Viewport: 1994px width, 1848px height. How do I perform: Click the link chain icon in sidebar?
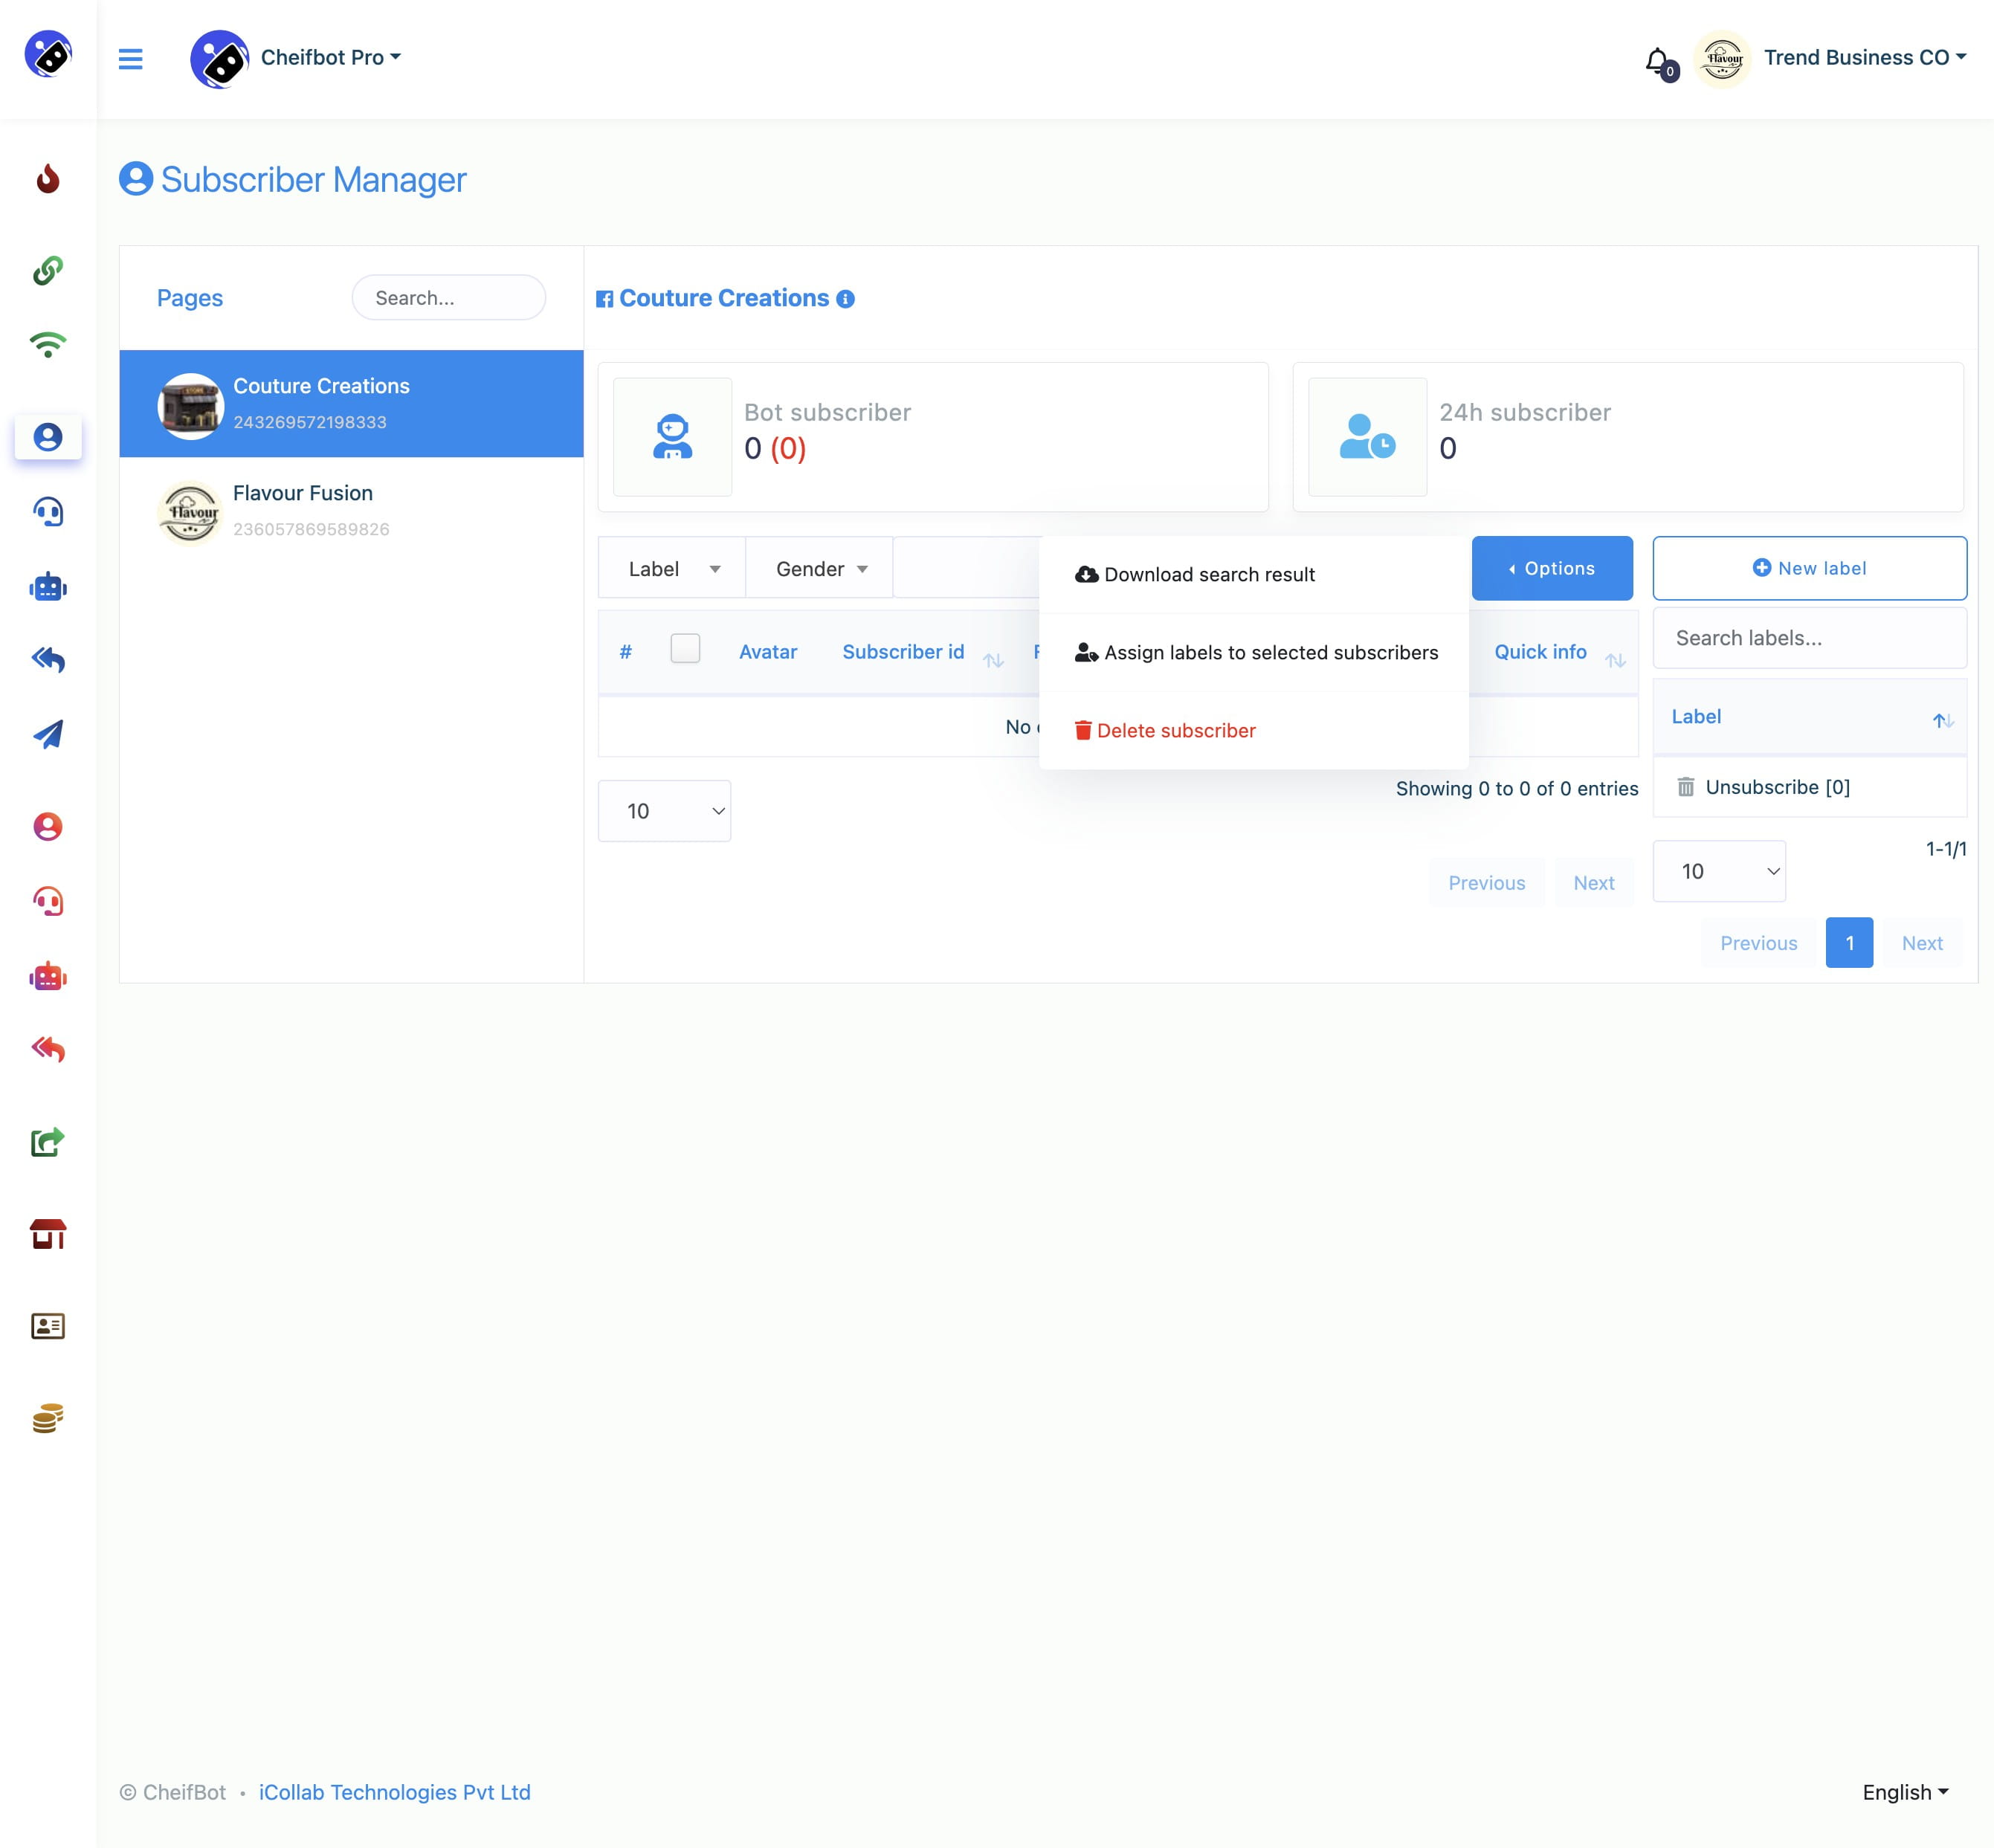pyautogui.click(x=47, y=269)
